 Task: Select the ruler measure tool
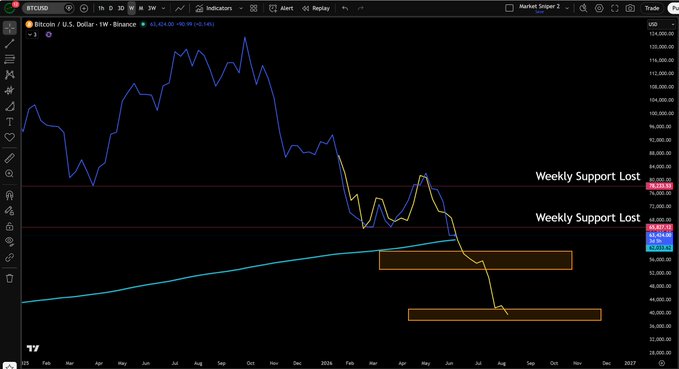pos(10,158)
